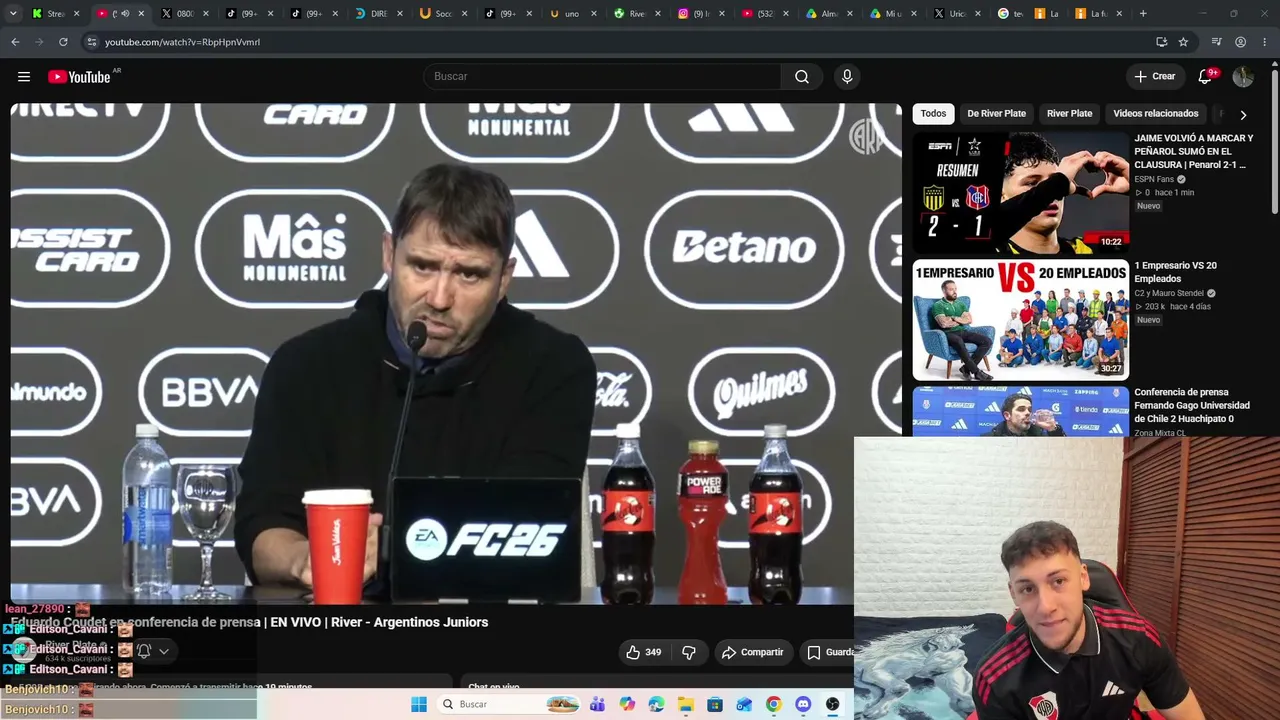Open 'Conferencia de prensa Fernando Gago' title

click(x=1191, y=405)
